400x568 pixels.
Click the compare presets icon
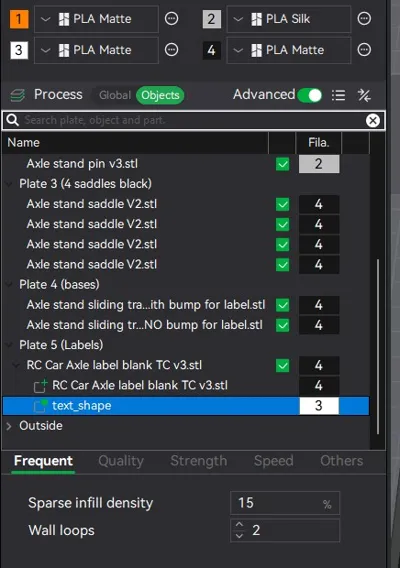364,95
